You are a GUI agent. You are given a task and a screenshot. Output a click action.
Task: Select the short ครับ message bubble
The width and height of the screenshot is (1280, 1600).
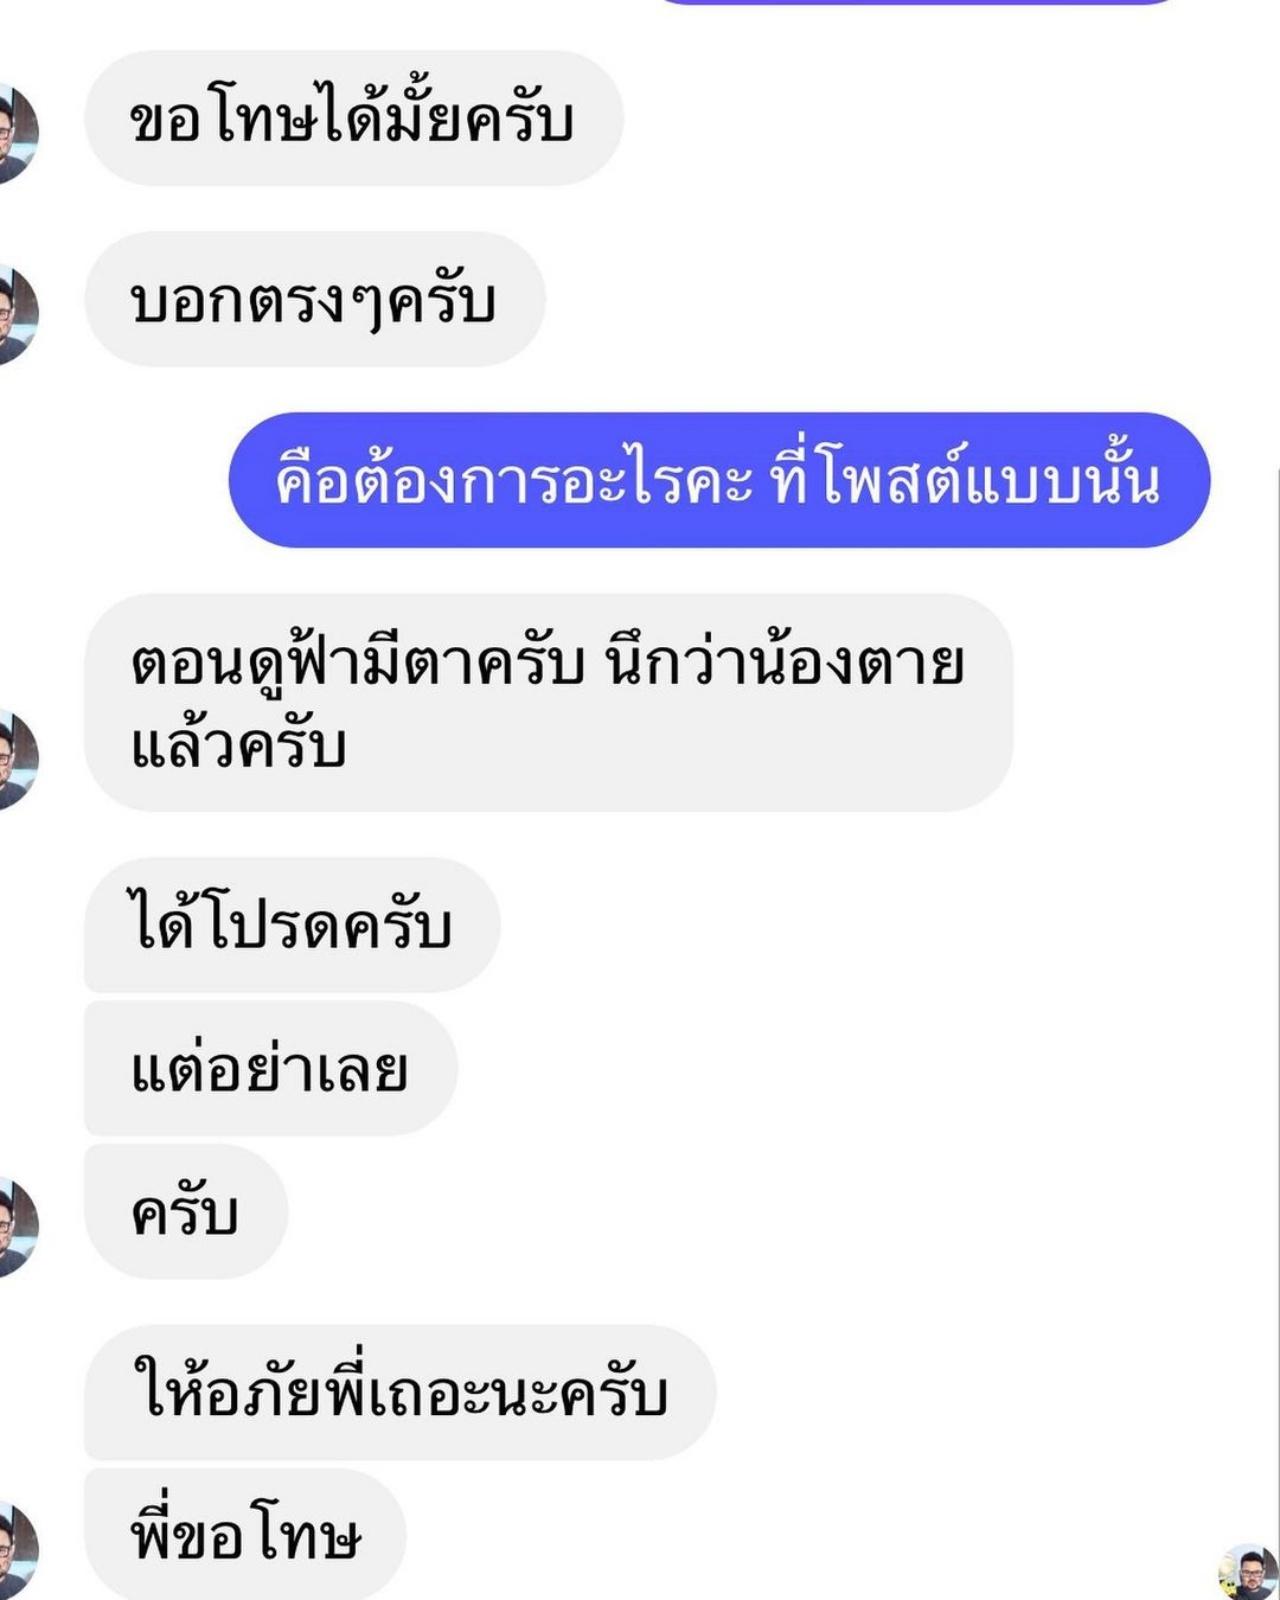pyautogui.click(x=186, y=1211)
